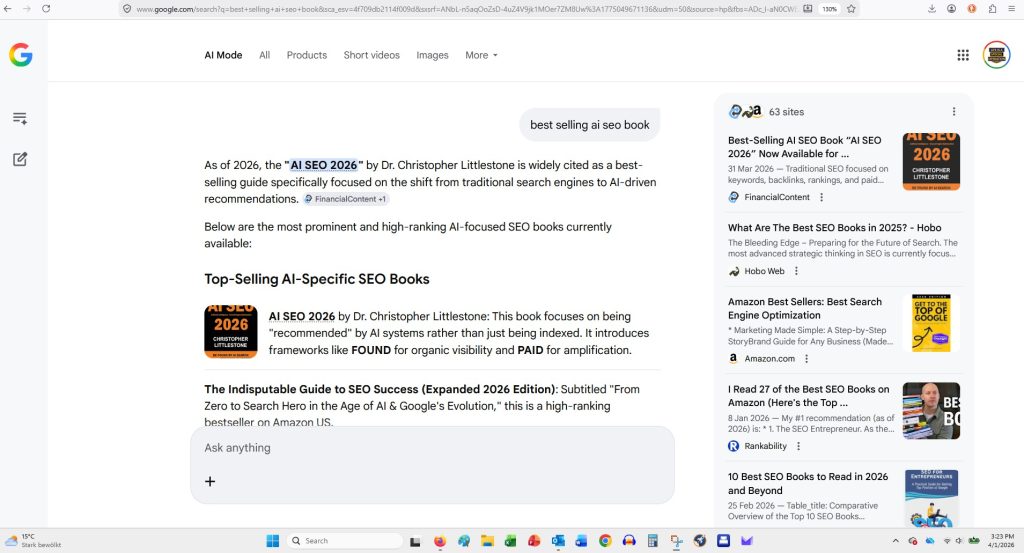Open Amazon Best Sellers Search Engine Optimization link
This screenshot has height=553, width=1024.
click(x=805, y=308)
